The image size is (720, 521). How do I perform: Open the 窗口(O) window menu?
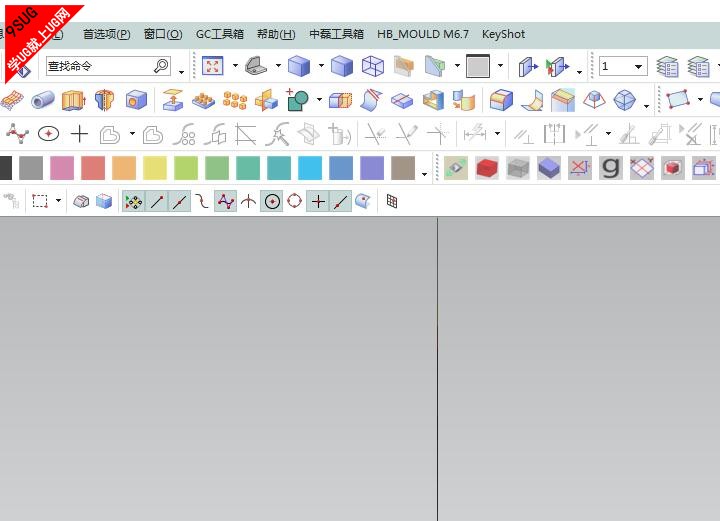163,34
